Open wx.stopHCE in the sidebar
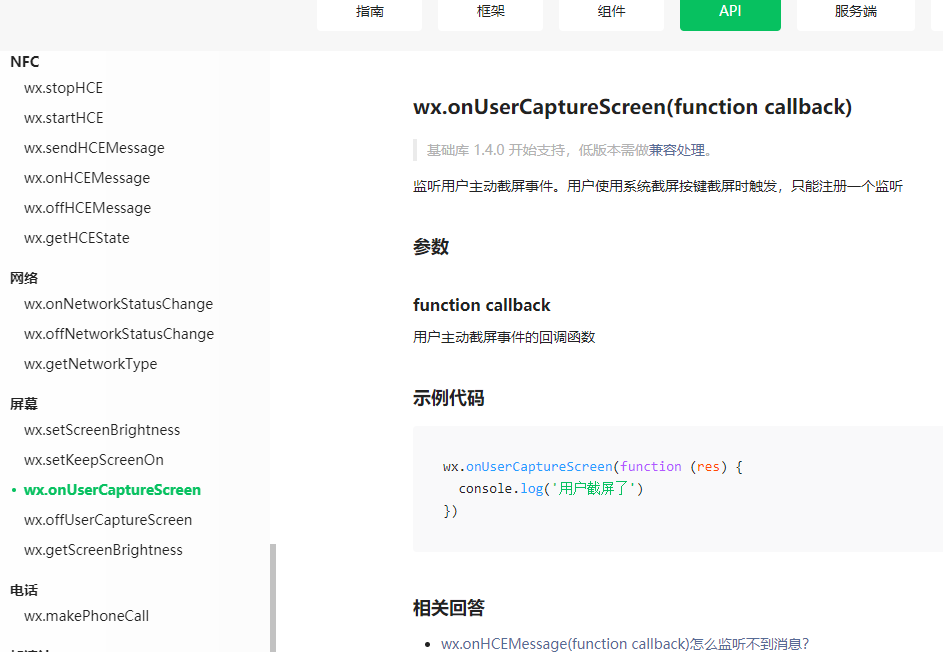 point(63,88)
